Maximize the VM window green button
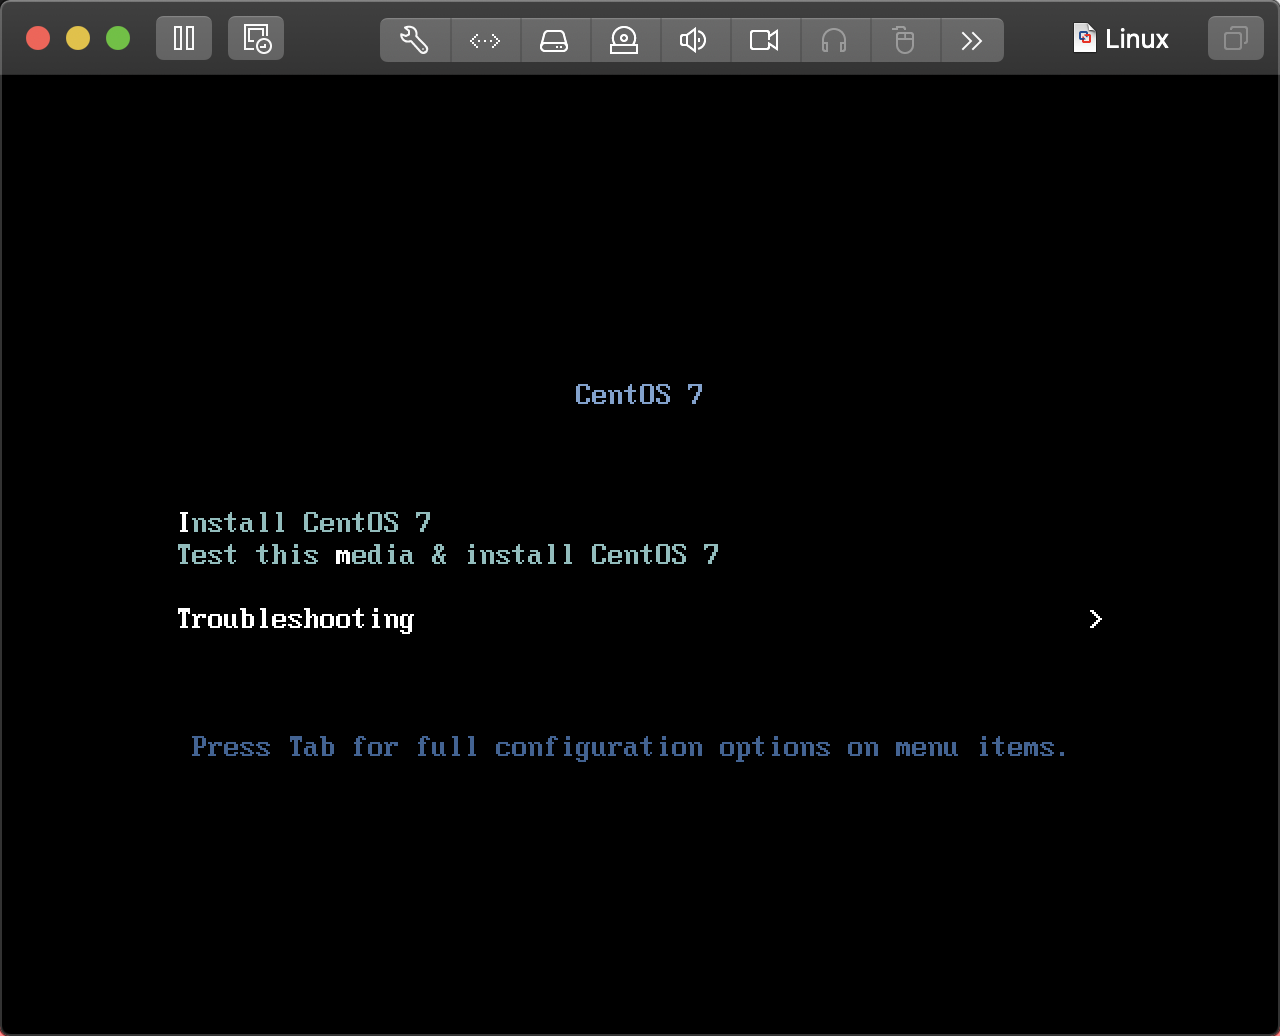This screenshot has height=1036, width=1280. click(x=118, y=39)
